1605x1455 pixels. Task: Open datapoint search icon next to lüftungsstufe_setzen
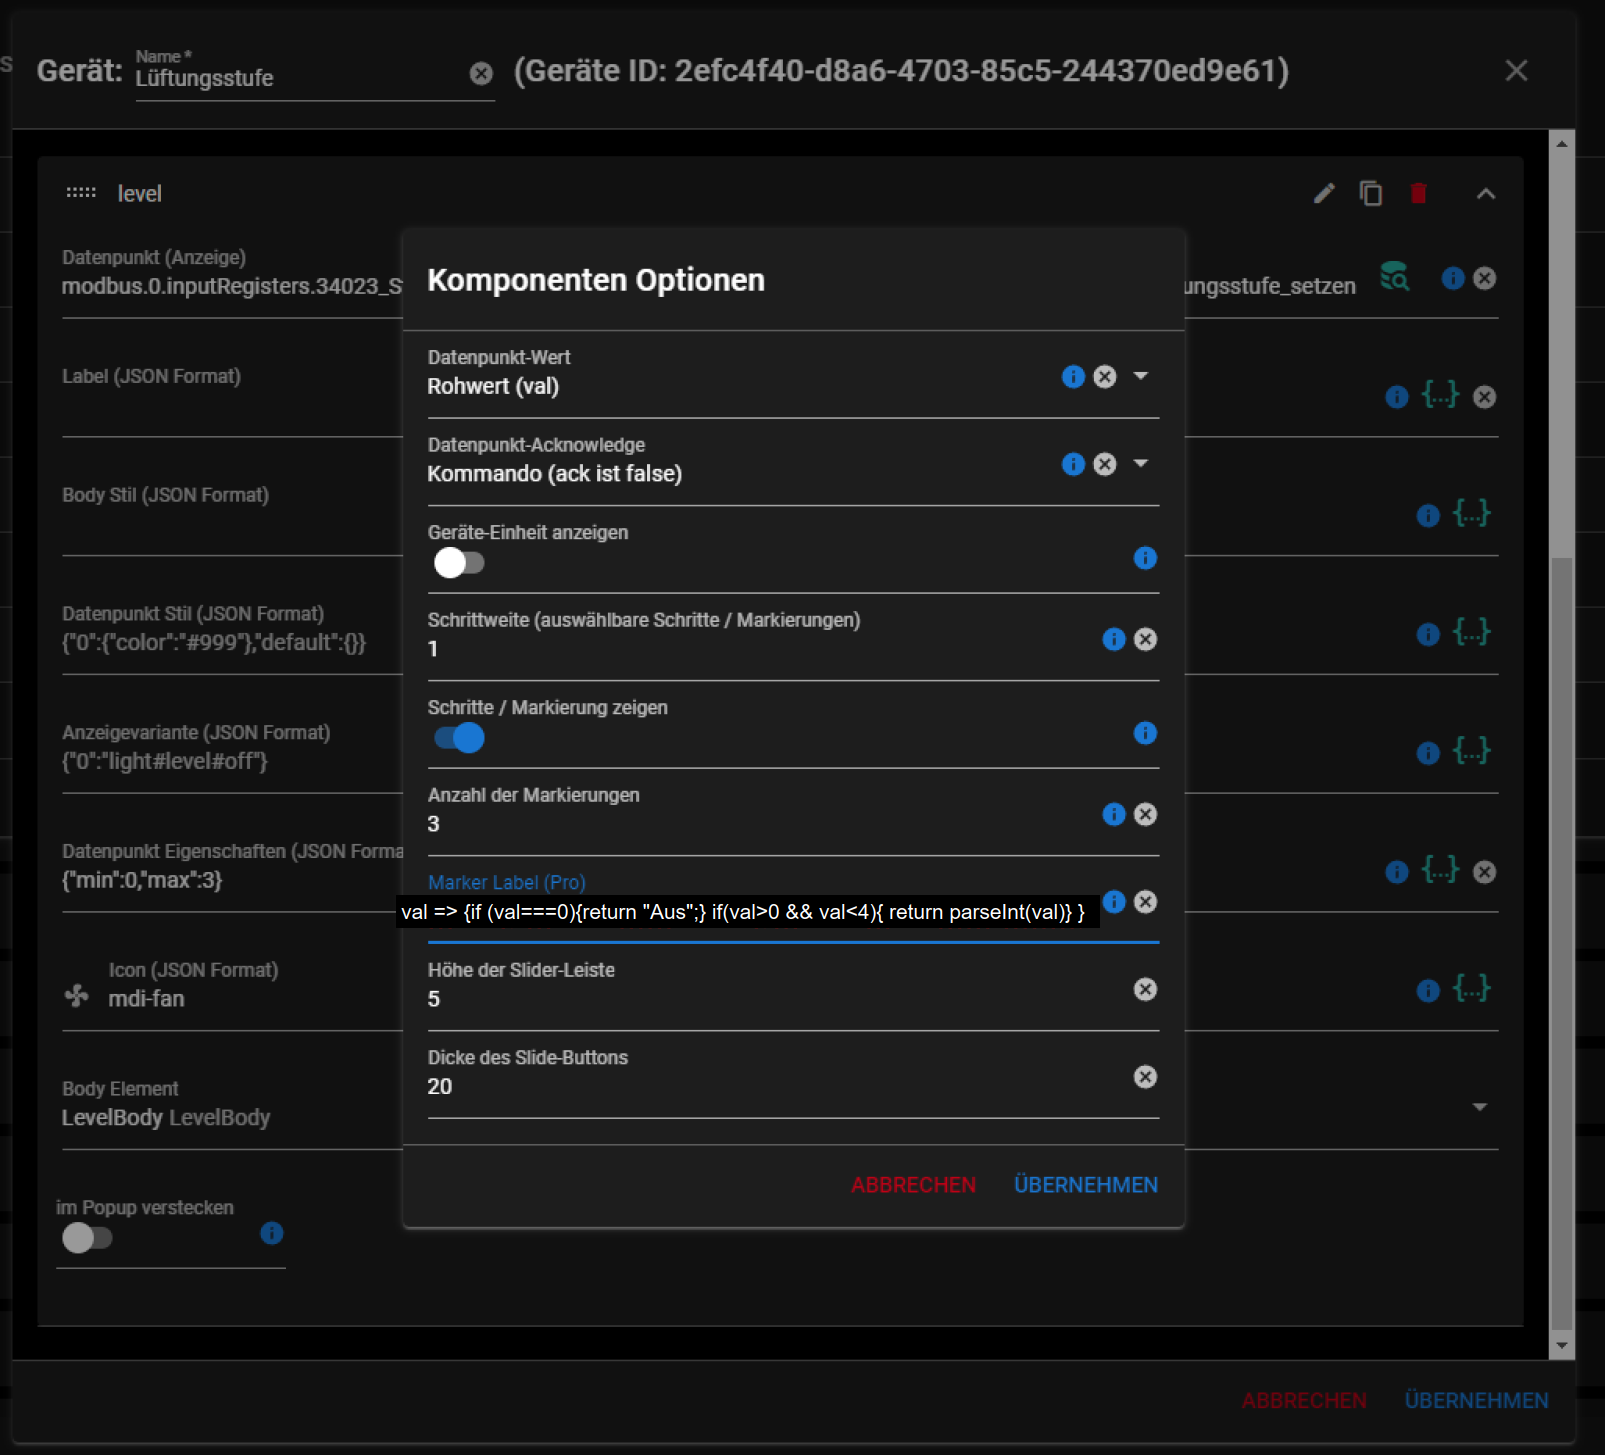pos(1394,277)
